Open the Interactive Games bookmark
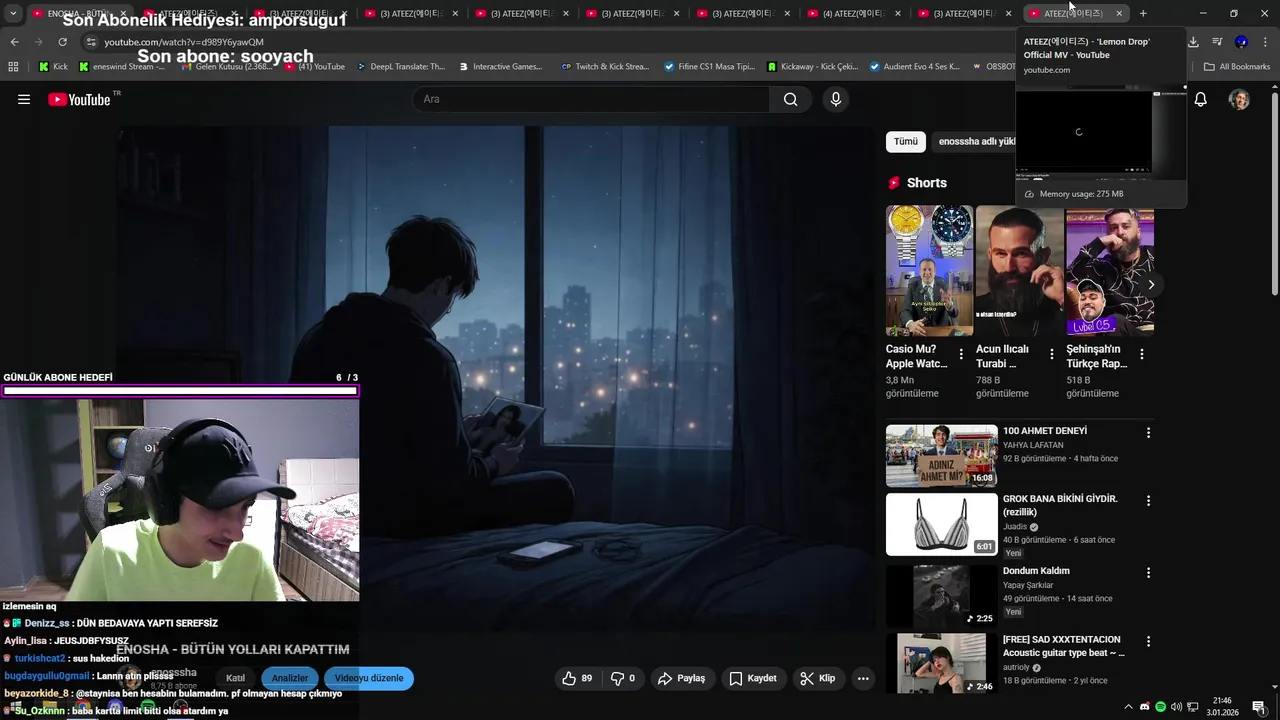 coord(501,67)
